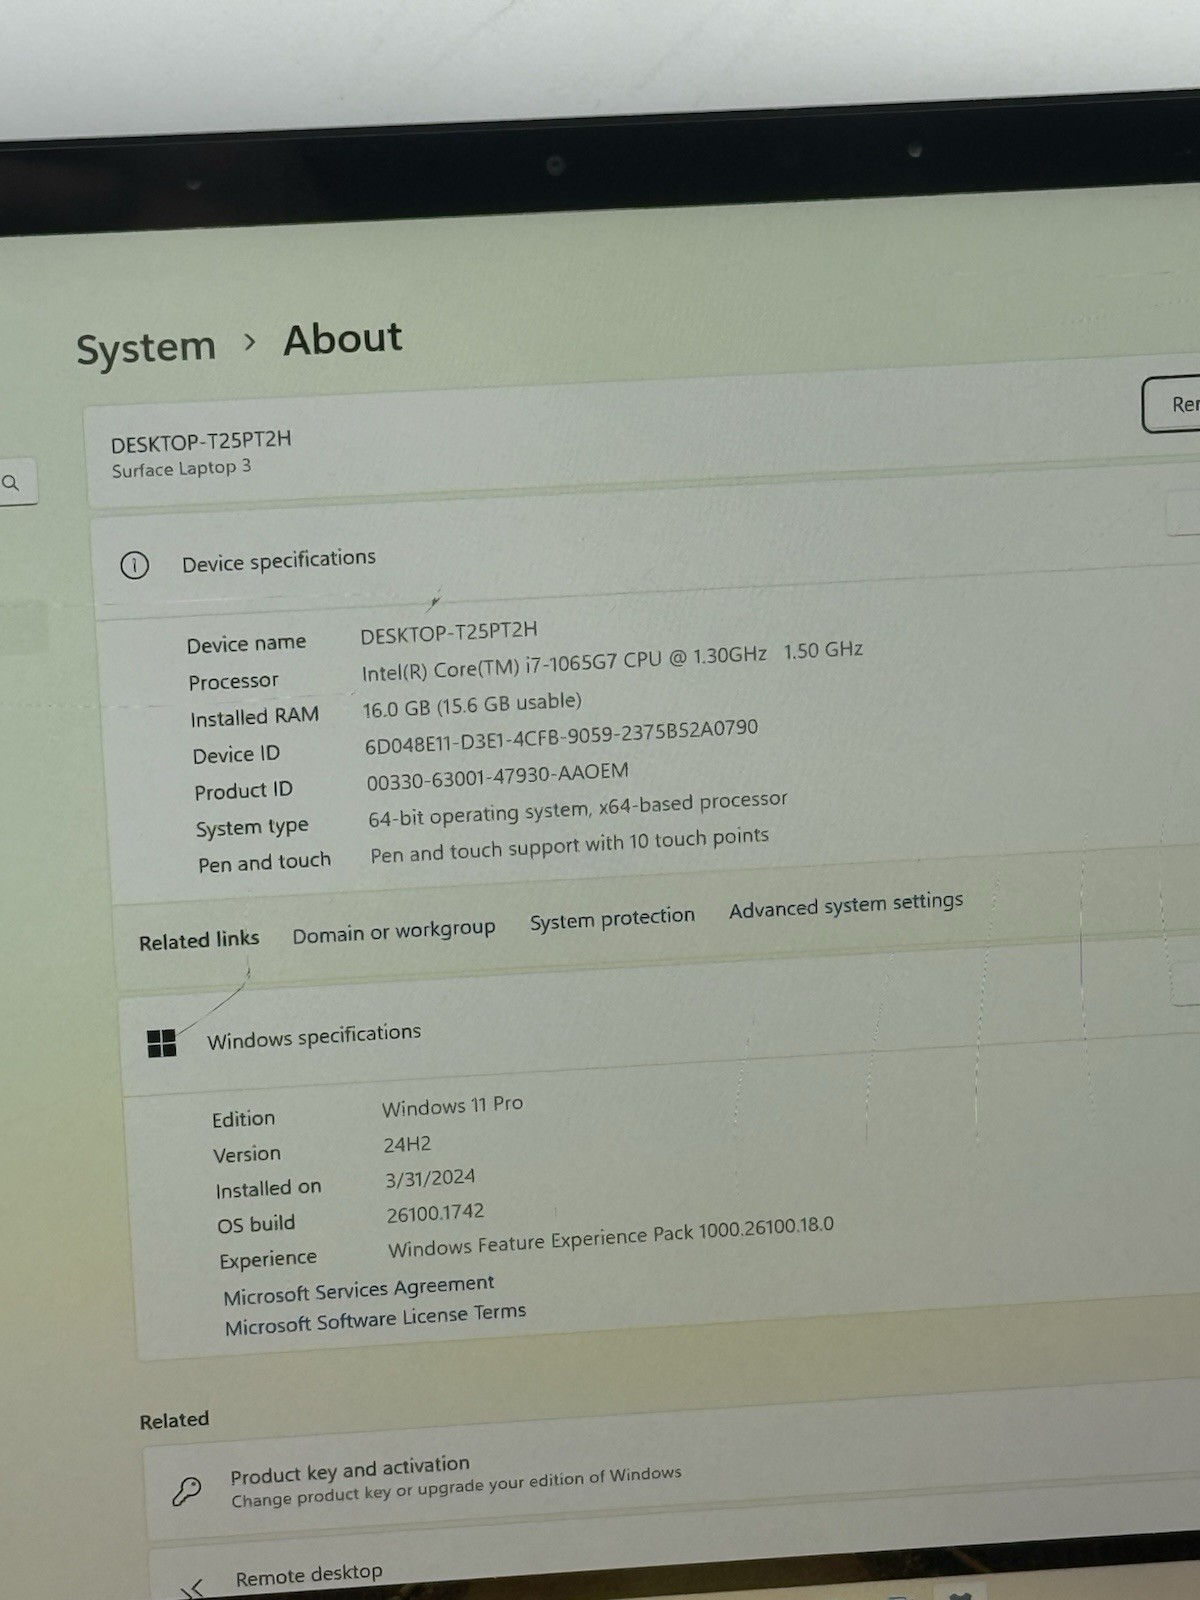Open Microsoft Services Agreement link

[359, 1290]
